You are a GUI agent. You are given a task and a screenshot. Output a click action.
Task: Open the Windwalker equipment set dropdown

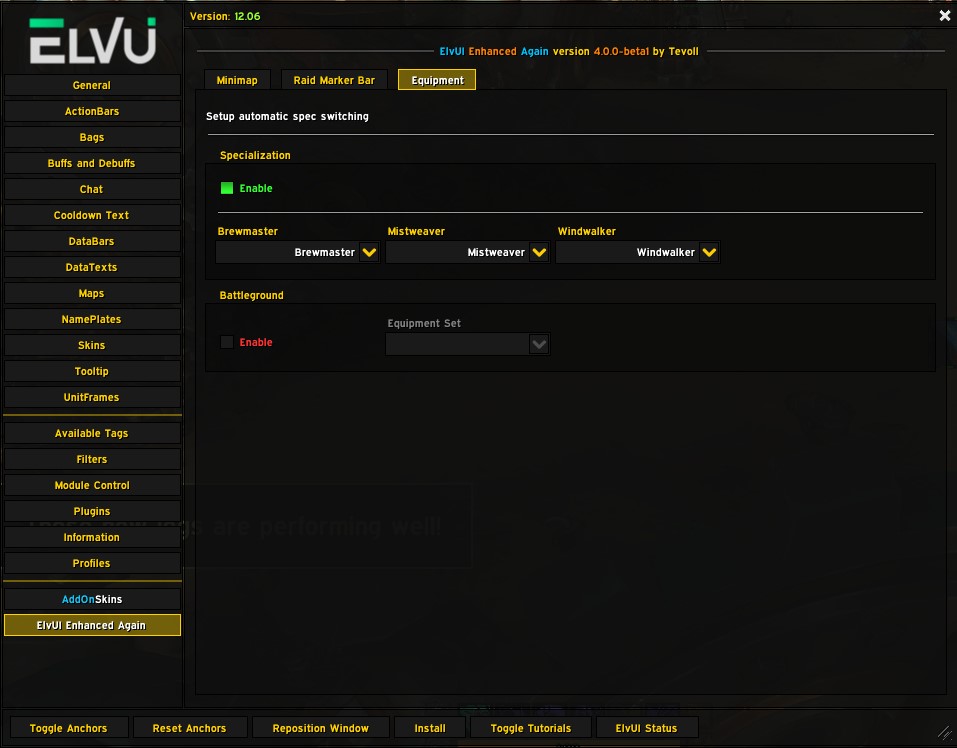coord(709,253)
